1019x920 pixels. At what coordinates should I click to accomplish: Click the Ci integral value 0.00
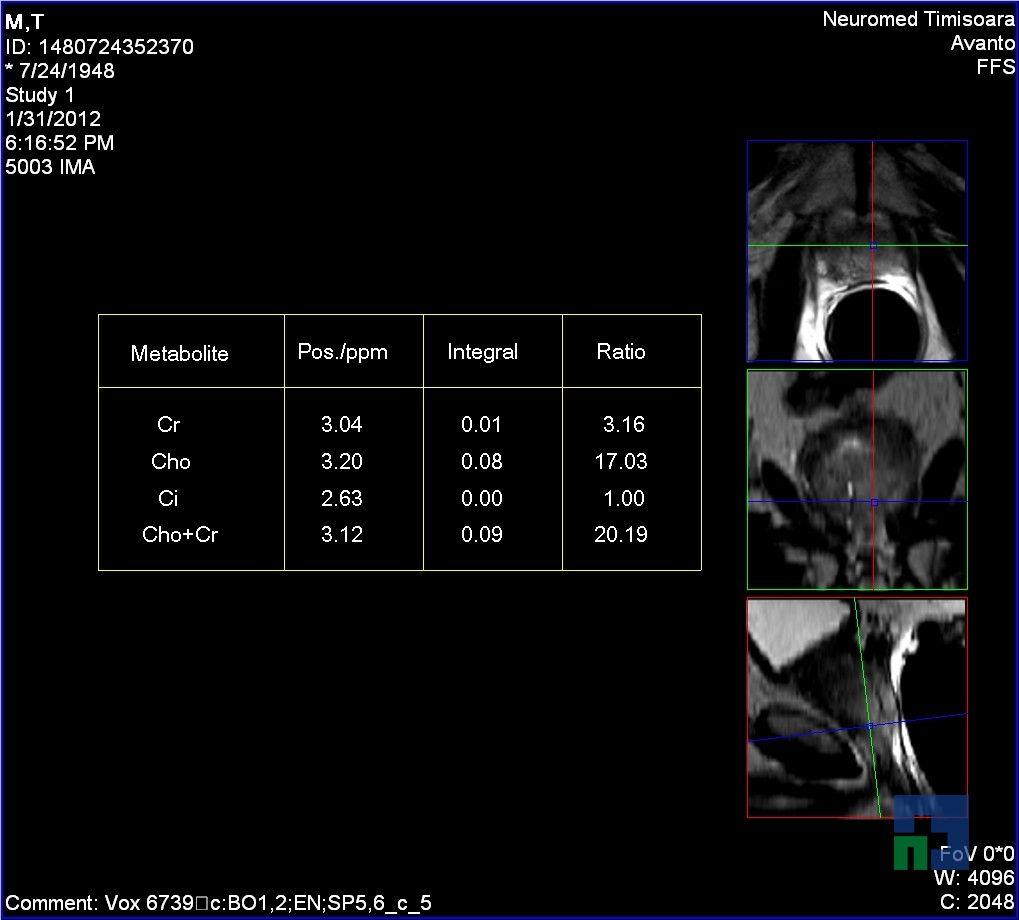(481, 498)
